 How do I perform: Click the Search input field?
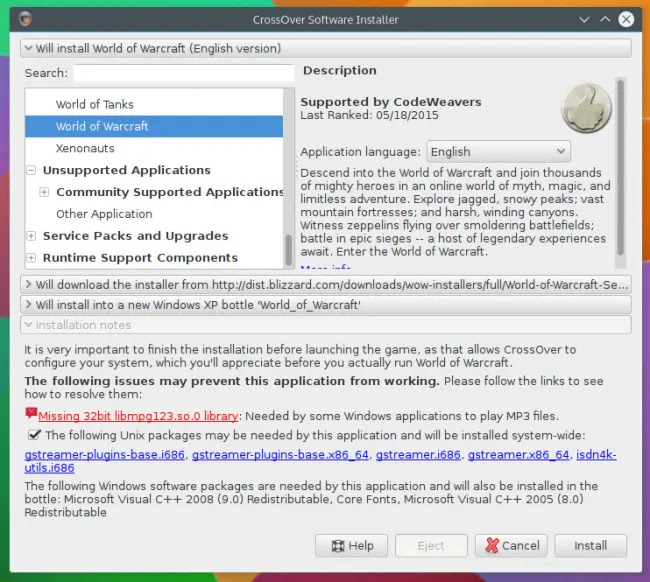point(184,73)
